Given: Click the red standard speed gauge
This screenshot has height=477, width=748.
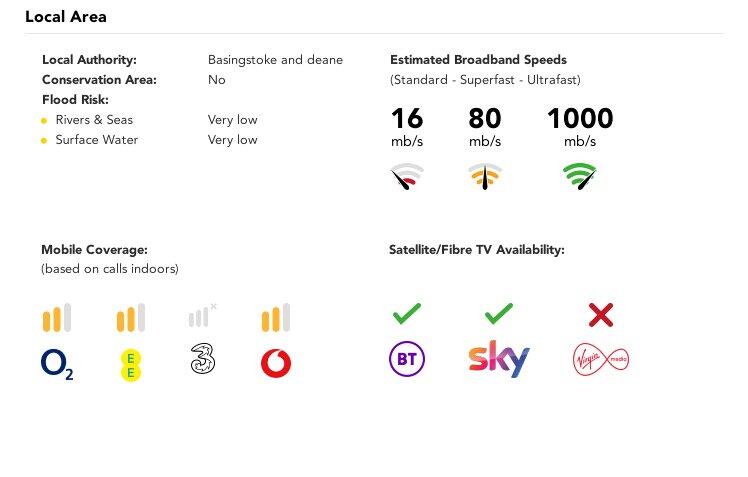Looking at the screenshot, I should click(407, 178).
